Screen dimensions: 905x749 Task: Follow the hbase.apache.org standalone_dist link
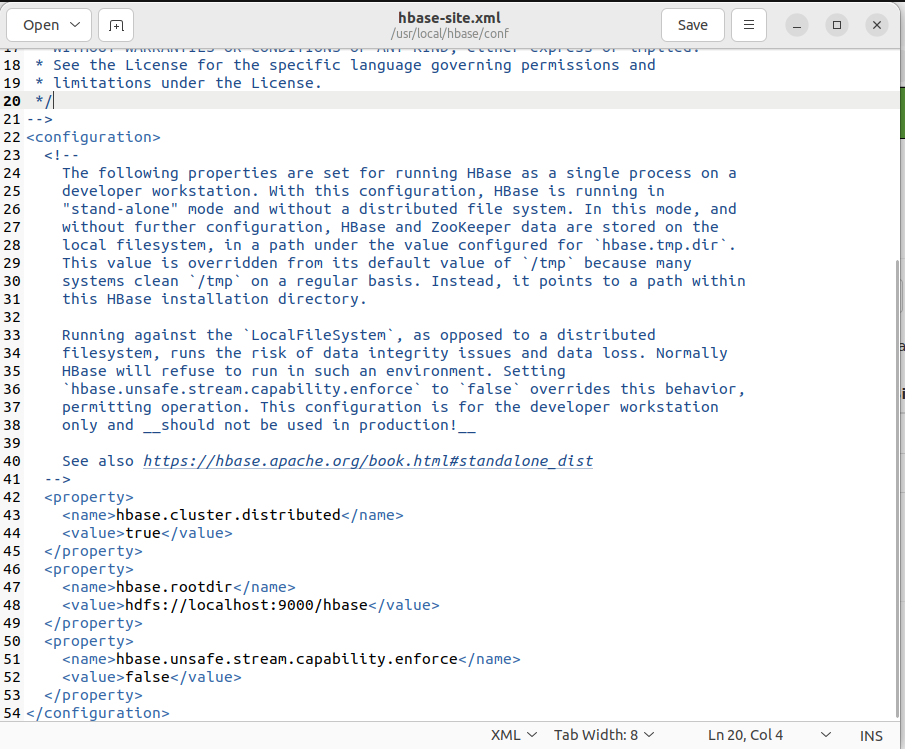coord(368,461)
